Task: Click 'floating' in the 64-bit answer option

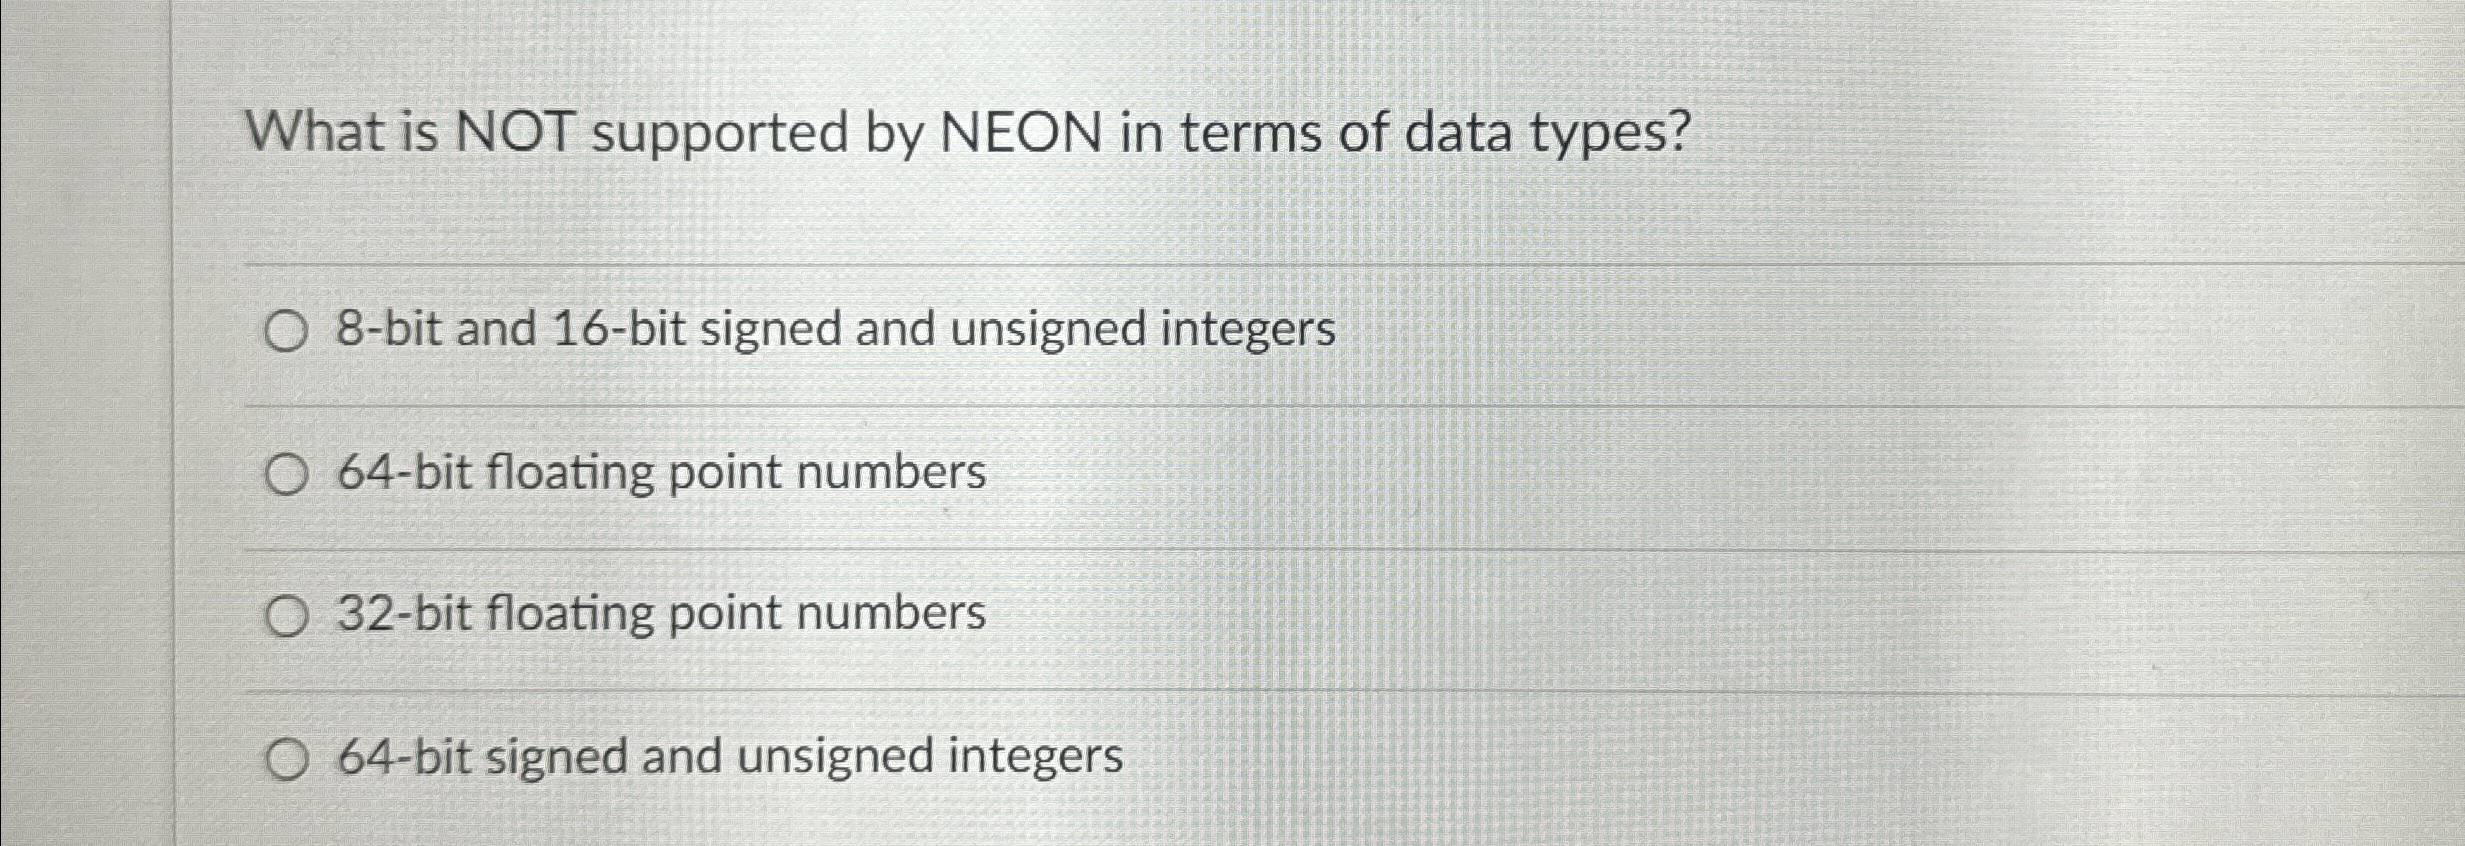Action: tap(570, 473)
